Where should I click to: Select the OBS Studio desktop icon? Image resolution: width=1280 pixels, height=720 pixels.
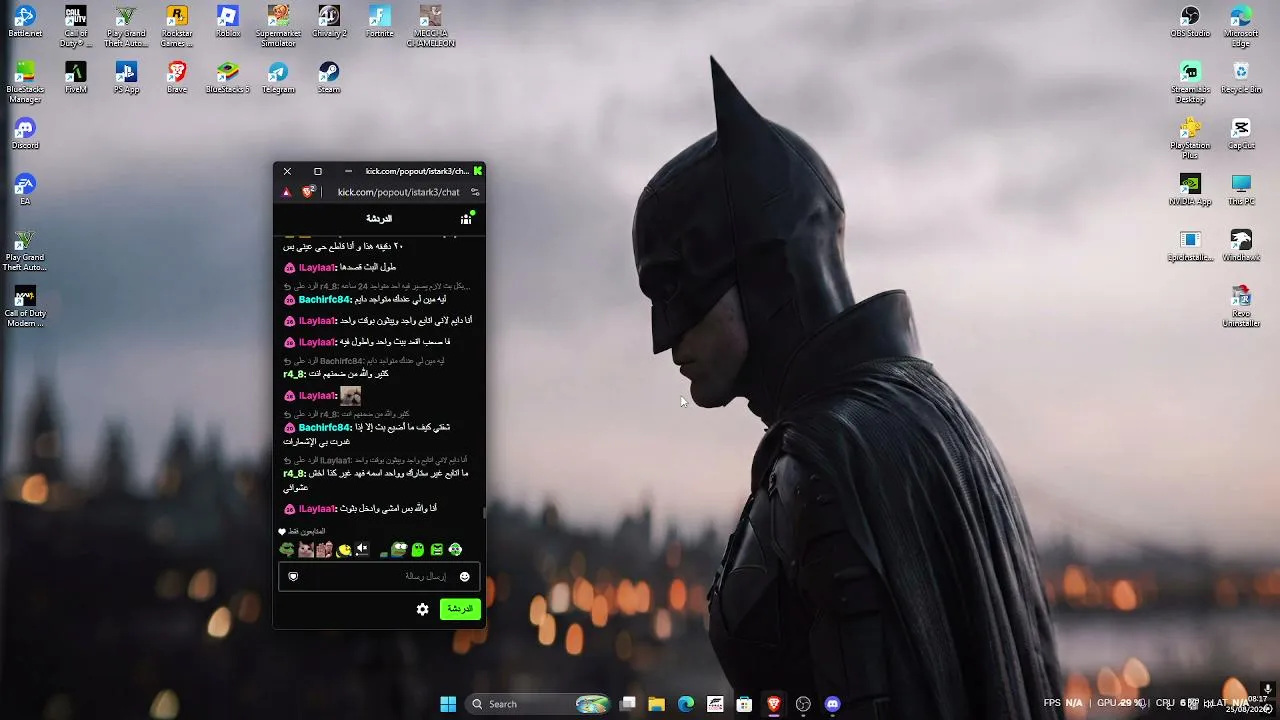[1190, 22]
